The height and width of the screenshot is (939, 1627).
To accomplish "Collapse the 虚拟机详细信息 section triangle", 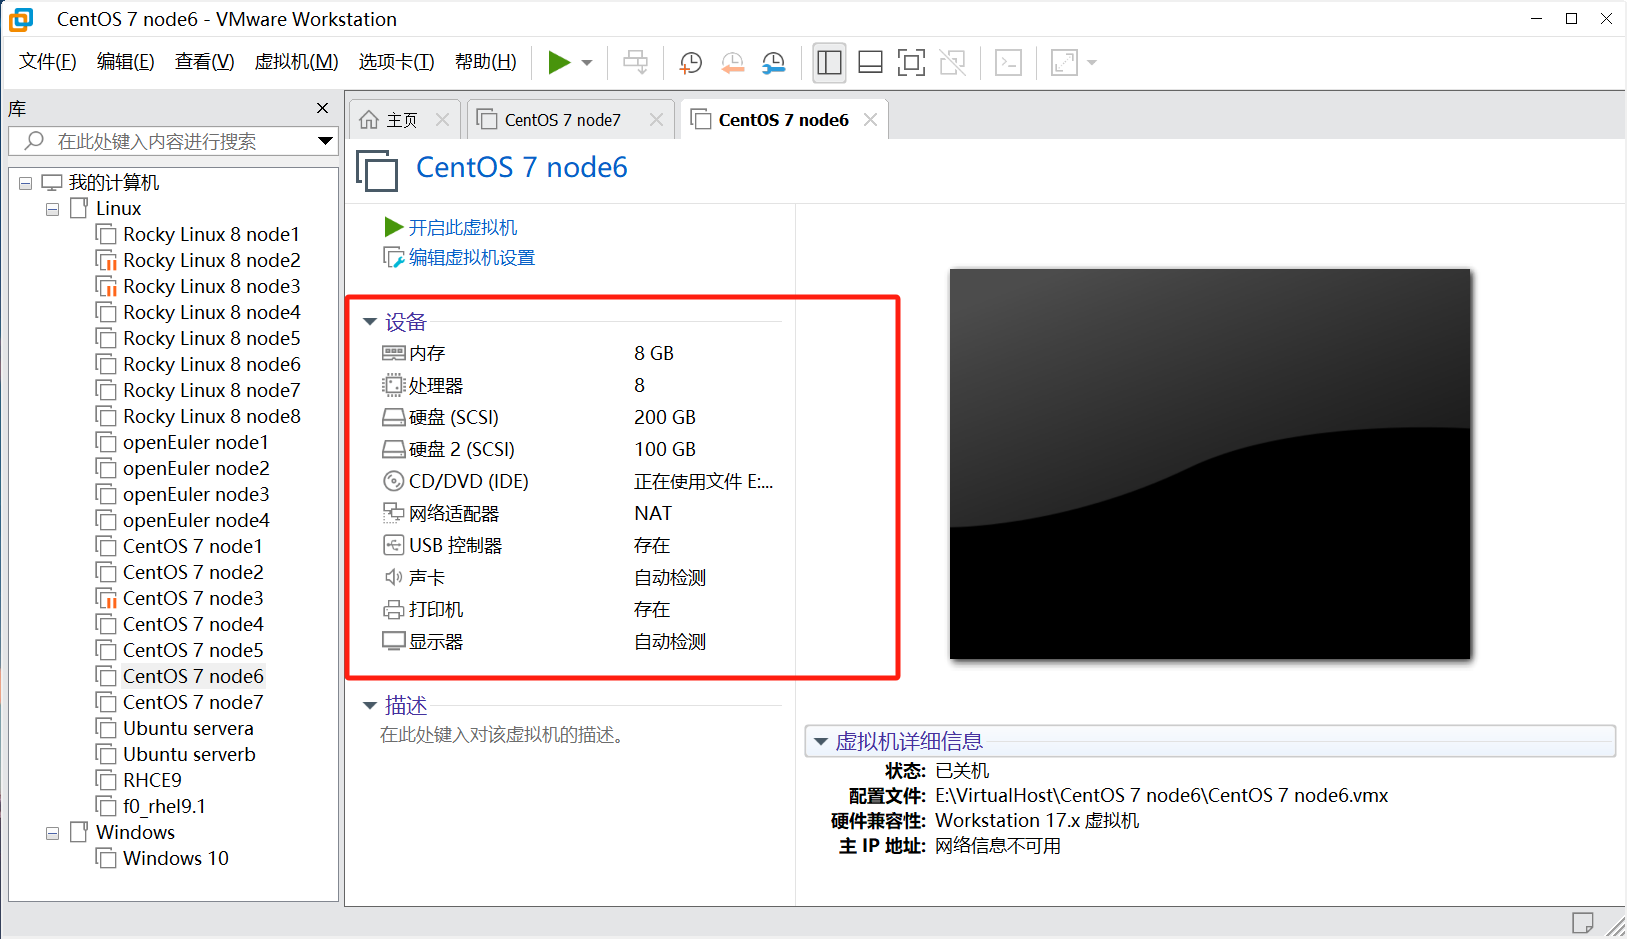I will [820, 742].
